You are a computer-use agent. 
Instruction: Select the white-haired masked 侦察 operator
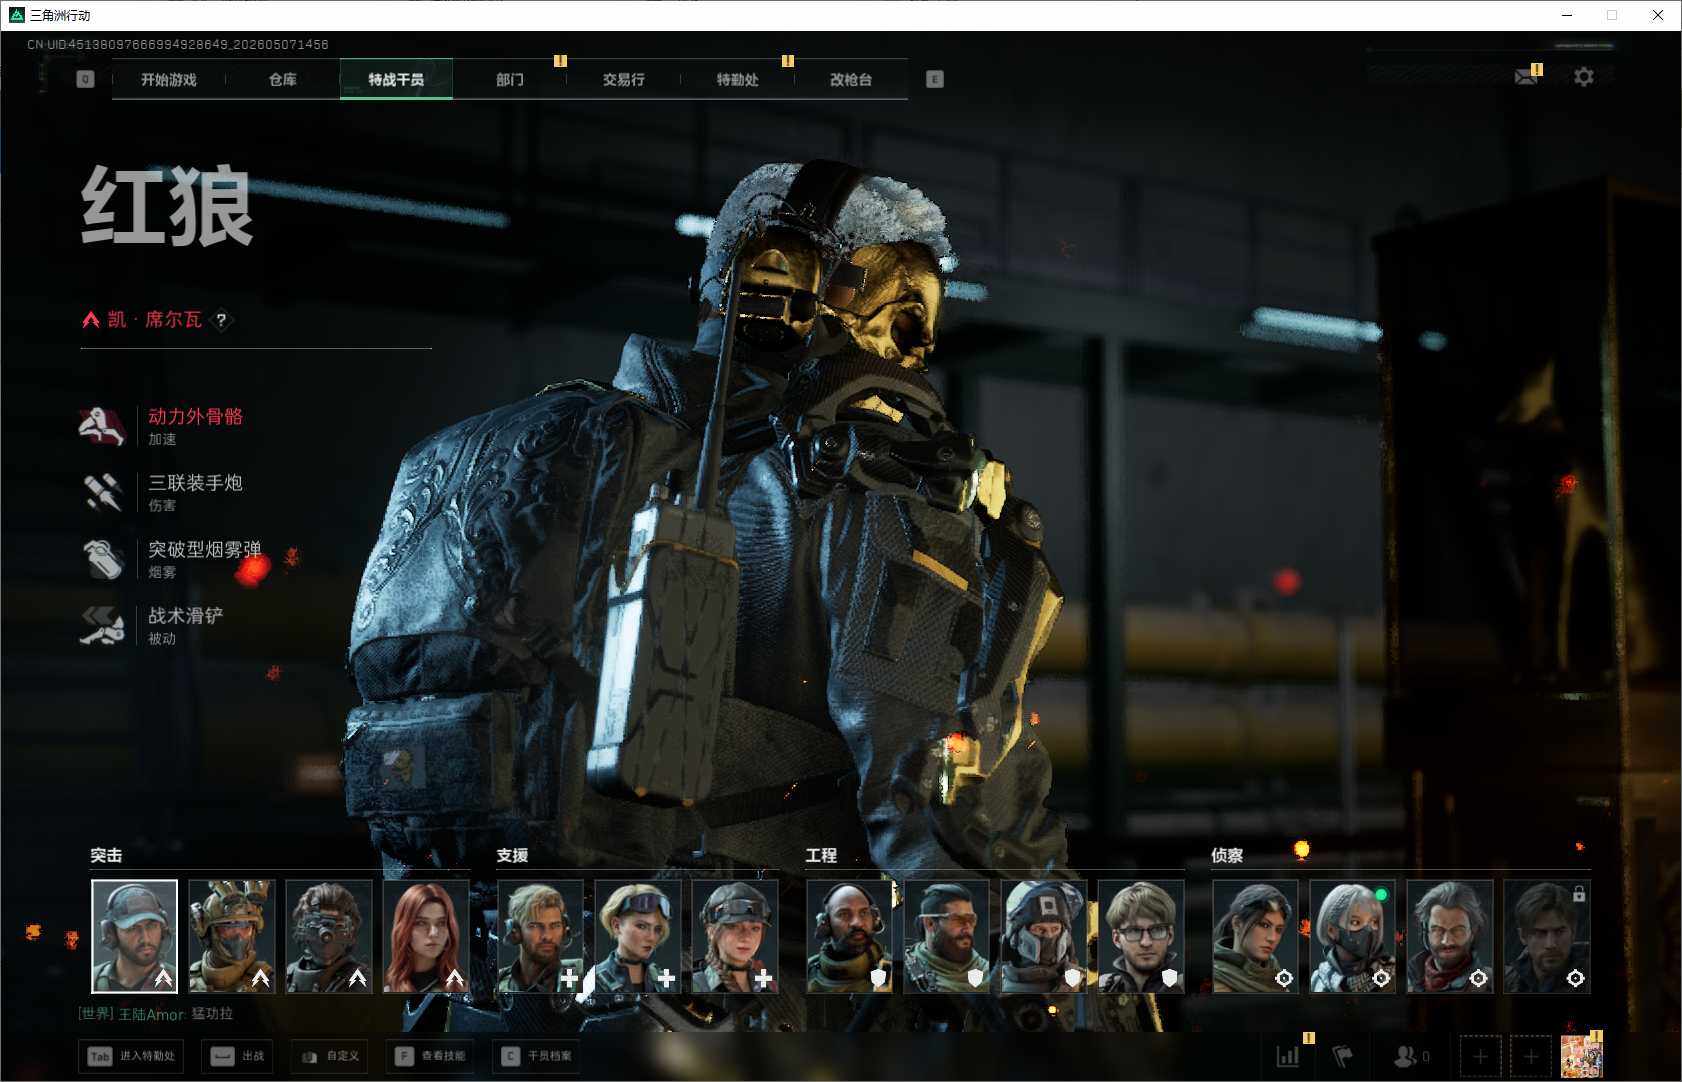tap(1353, 936)
